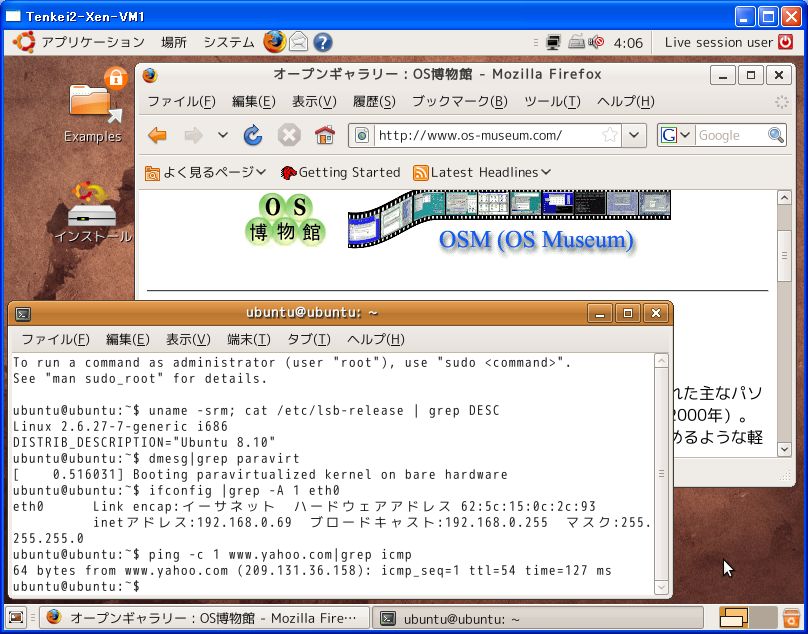Click the Linux 2.6.27-7-generic i686 output line

point(120,426)
